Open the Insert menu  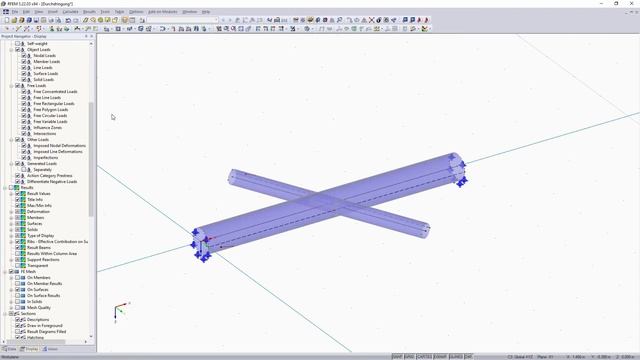coord(53,12)
